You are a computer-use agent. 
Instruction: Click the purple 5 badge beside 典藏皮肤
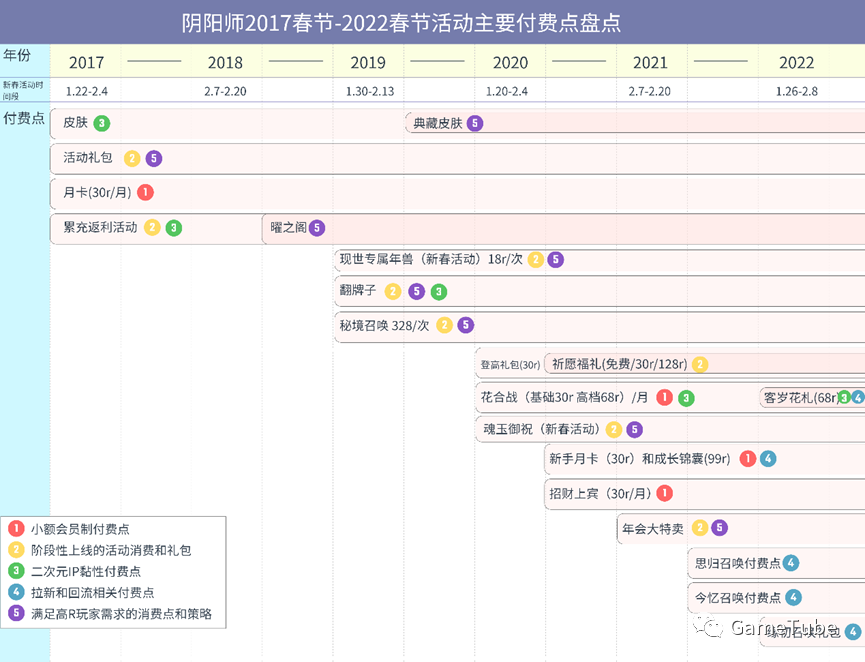pos(475,123)
